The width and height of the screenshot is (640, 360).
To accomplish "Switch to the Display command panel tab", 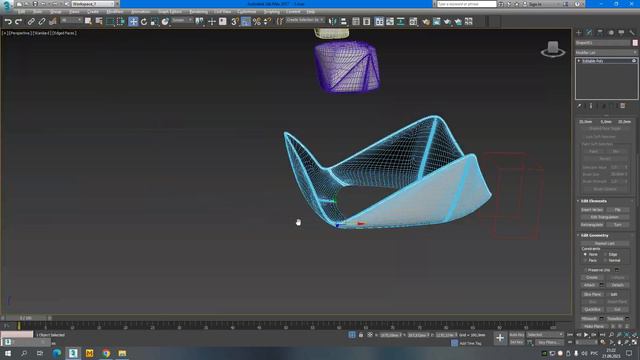I will tap(621, 32).
